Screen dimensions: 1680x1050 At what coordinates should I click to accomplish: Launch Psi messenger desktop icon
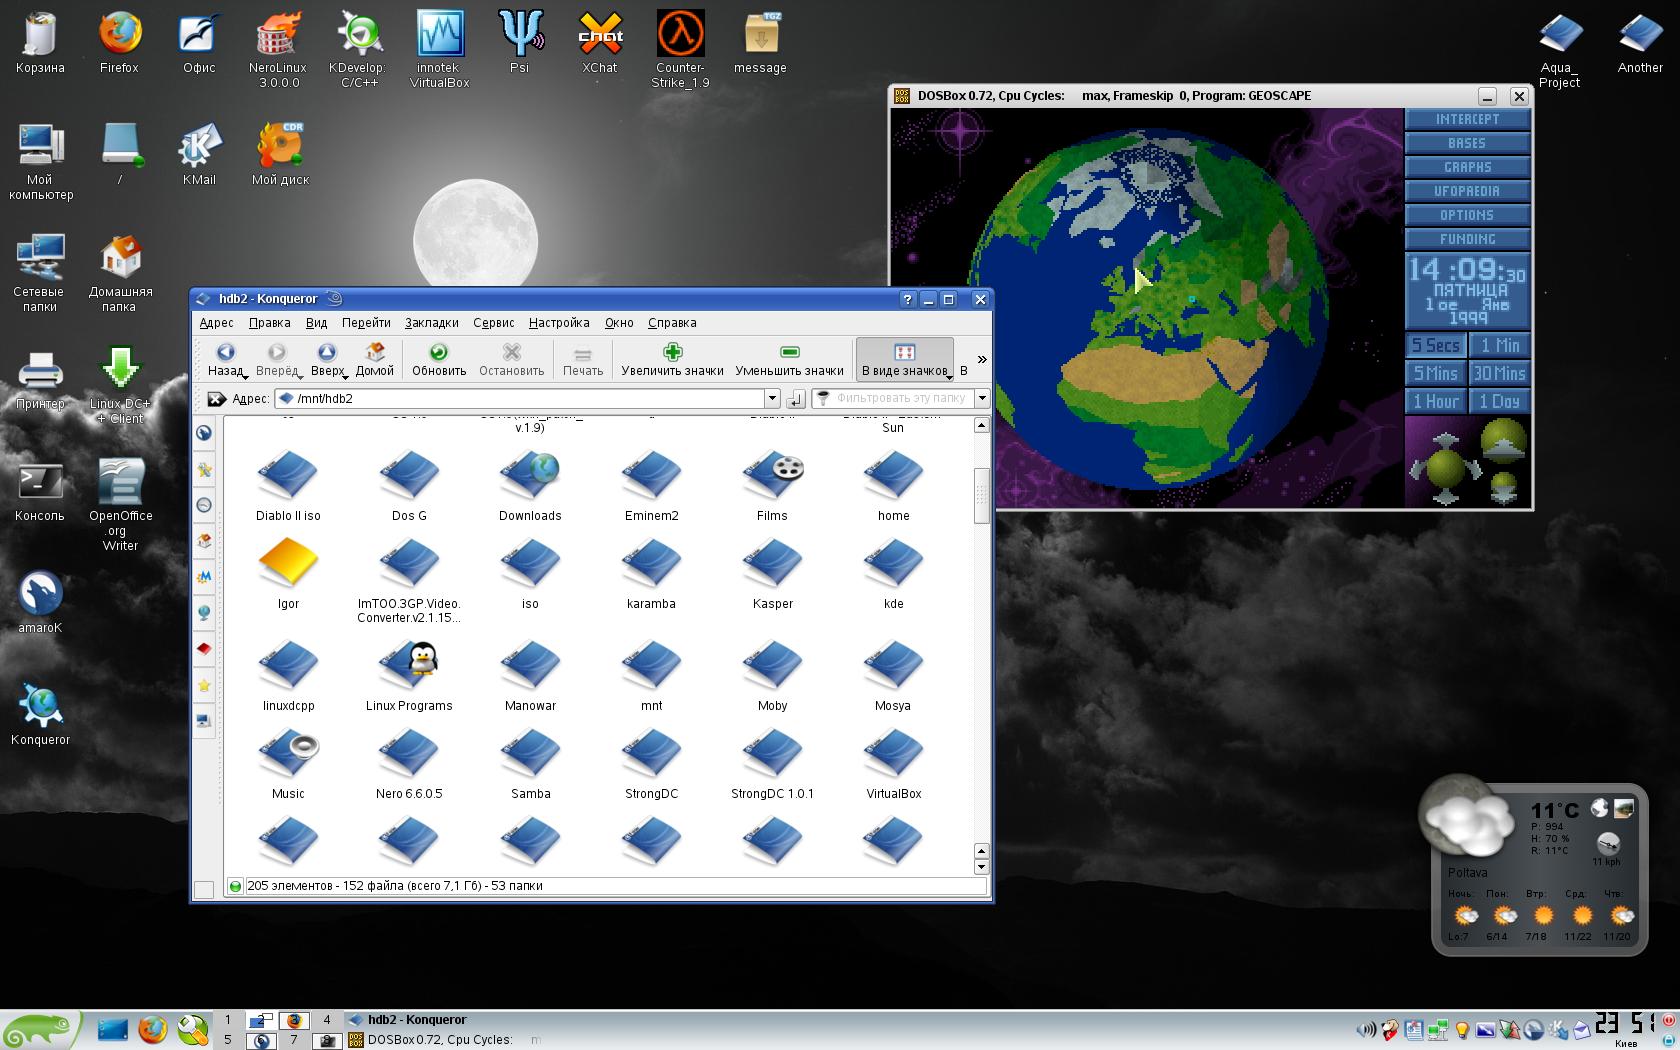pyautogui.click(x=519, y=34)
